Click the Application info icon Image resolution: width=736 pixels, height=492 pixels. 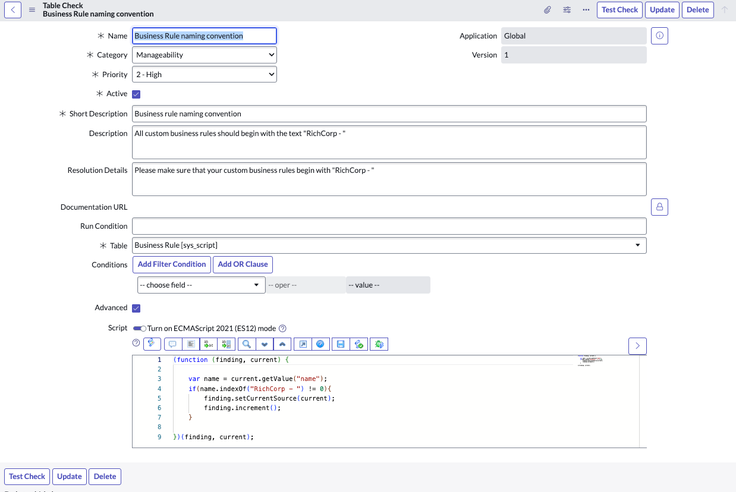(x=659, y=36)
